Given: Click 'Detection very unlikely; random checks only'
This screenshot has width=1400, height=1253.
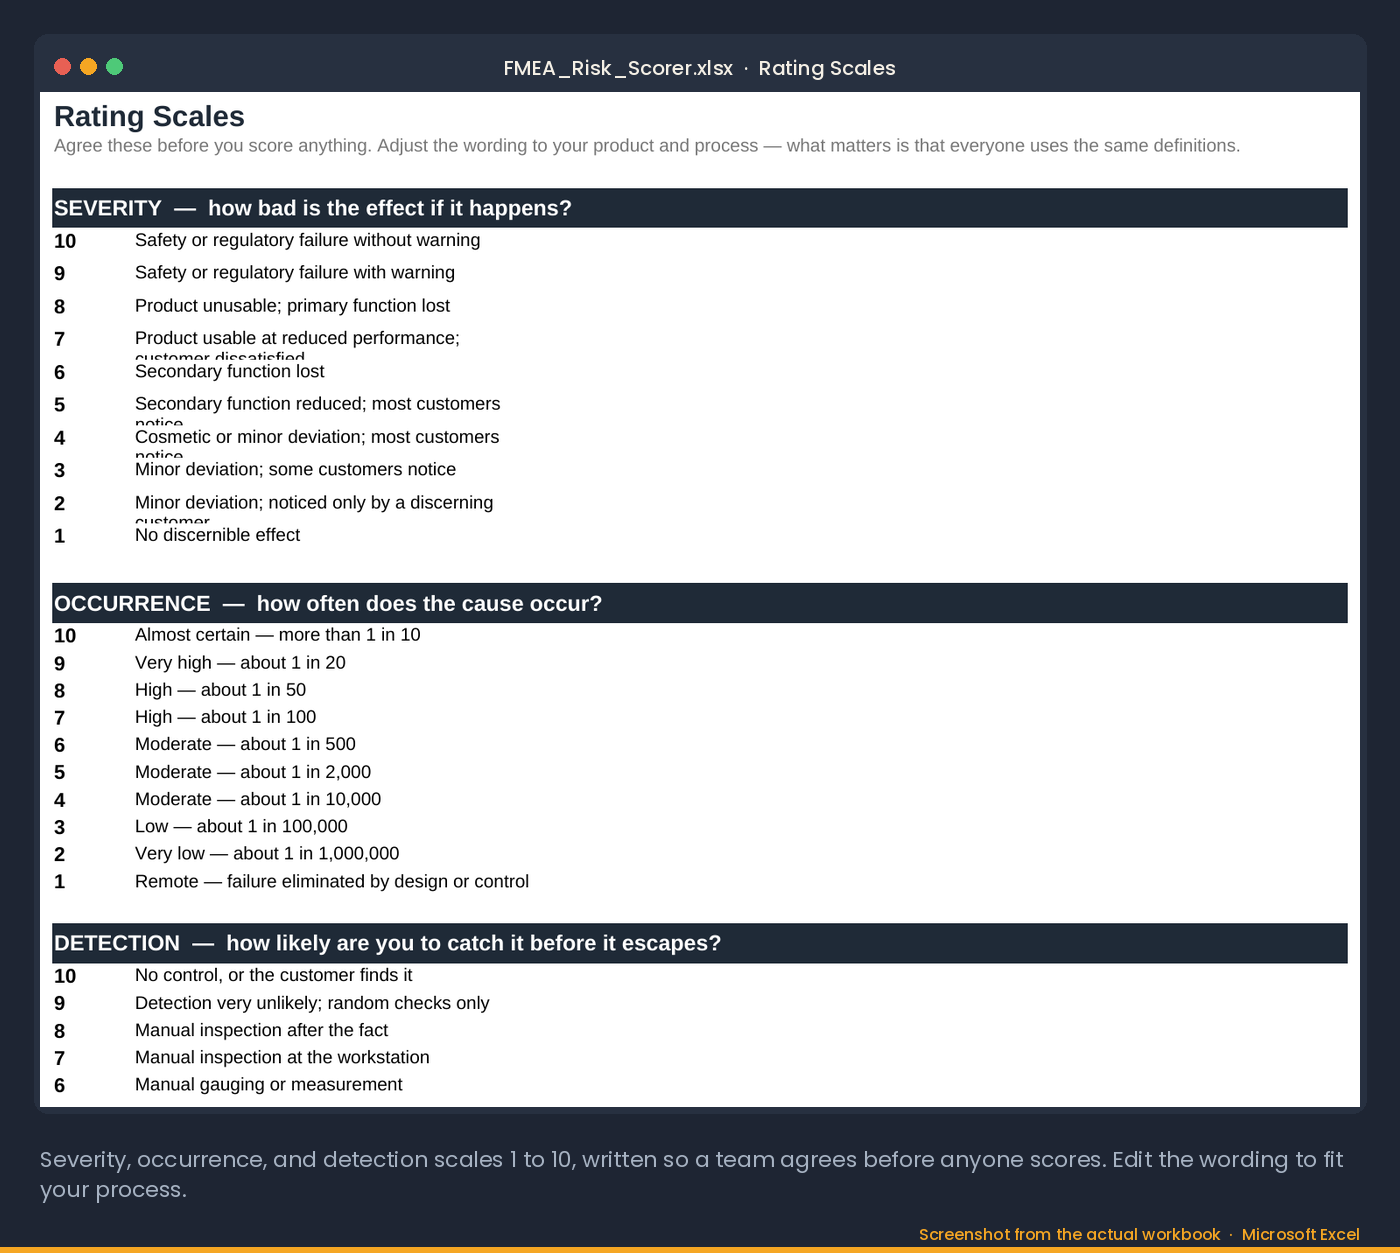Looking at the screenshot, I should click(x=312, y=1003).
